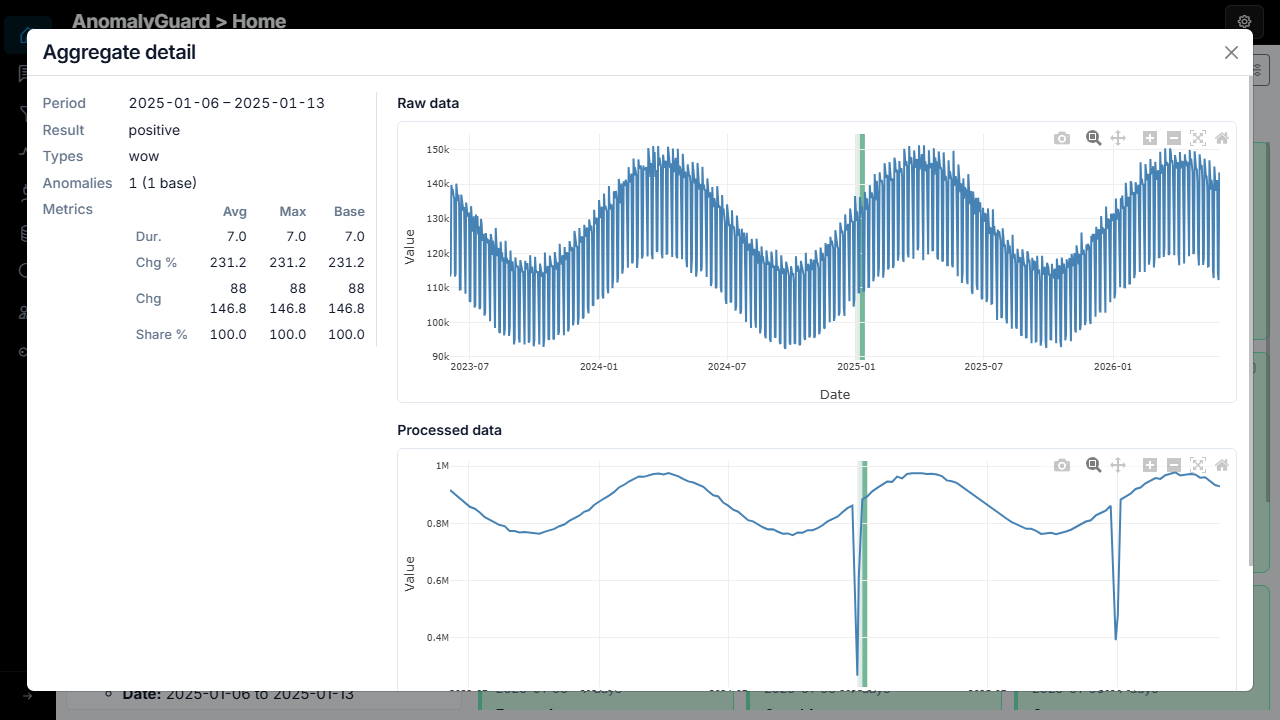The height and width of the screenshot is (720, 1280).
Task: Click the Anomalies value '1 (1 base)'
Action: (163, 183)
